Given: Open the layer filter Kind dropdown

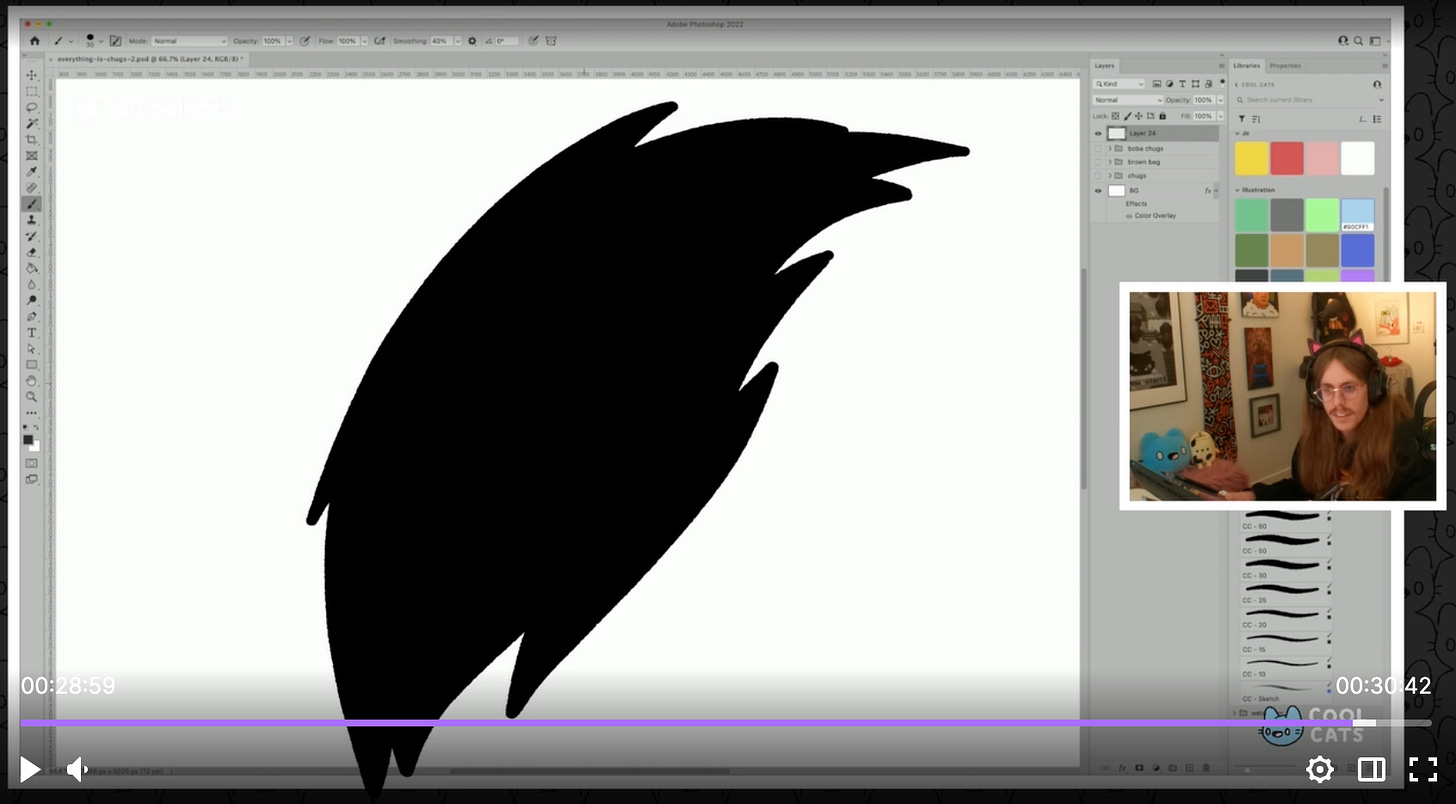Looking at the screenshot, I should pos(1119,84).
